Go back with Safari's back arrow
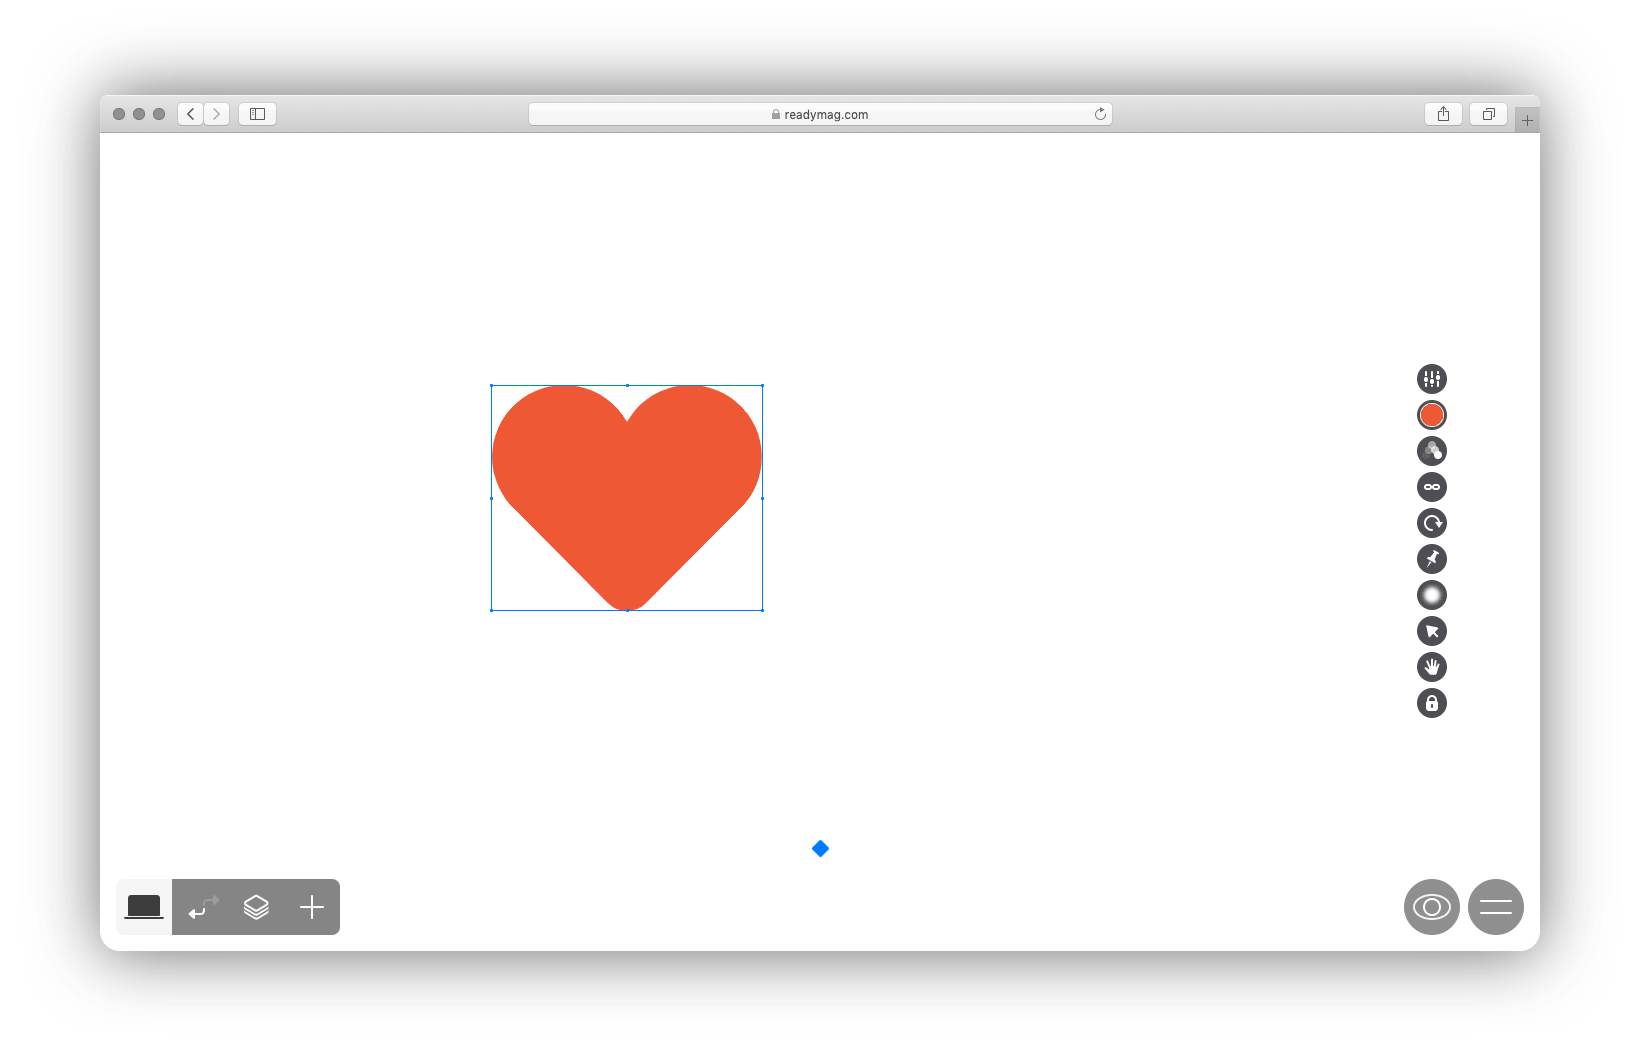 click(190, 114)
